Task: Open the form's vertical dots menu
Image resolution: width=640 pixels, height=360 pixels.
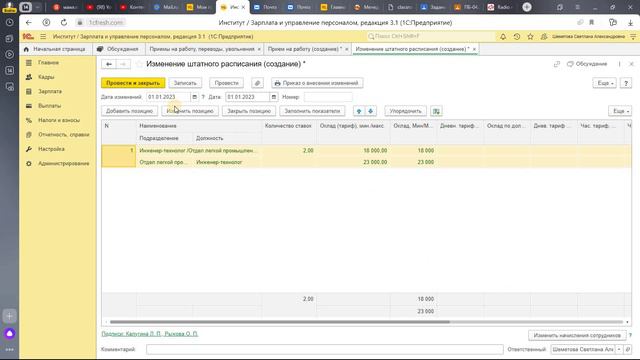Action: 619,64
